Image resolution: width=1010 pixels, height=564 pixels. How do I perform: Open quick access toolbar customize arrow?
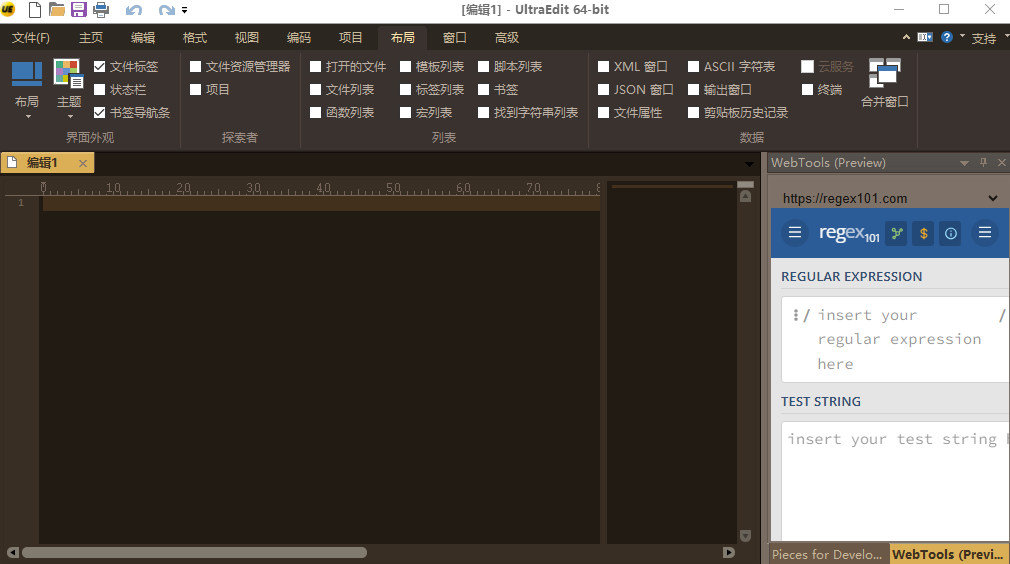coord(184,10)
